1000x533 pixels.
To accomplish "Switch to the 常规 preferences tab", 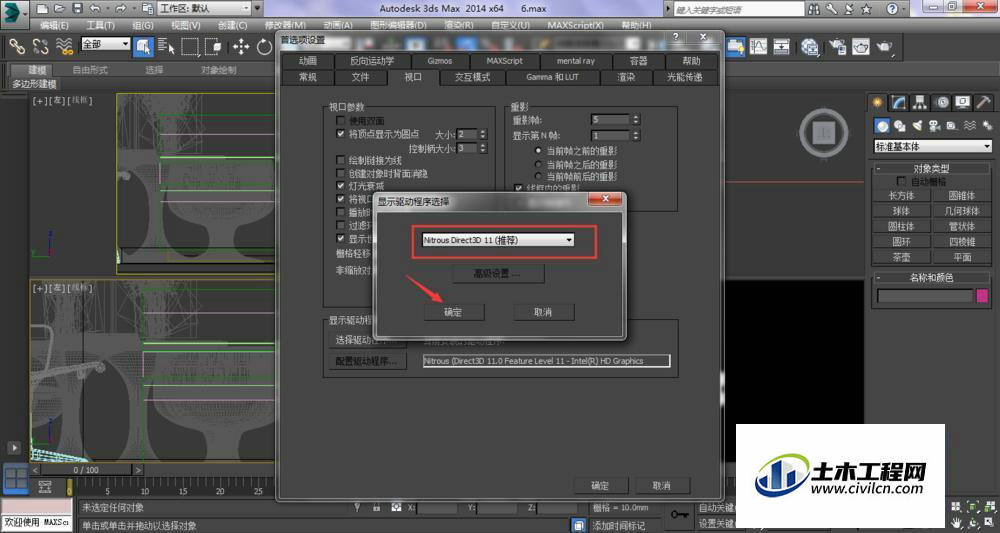I will pos(307,77).
